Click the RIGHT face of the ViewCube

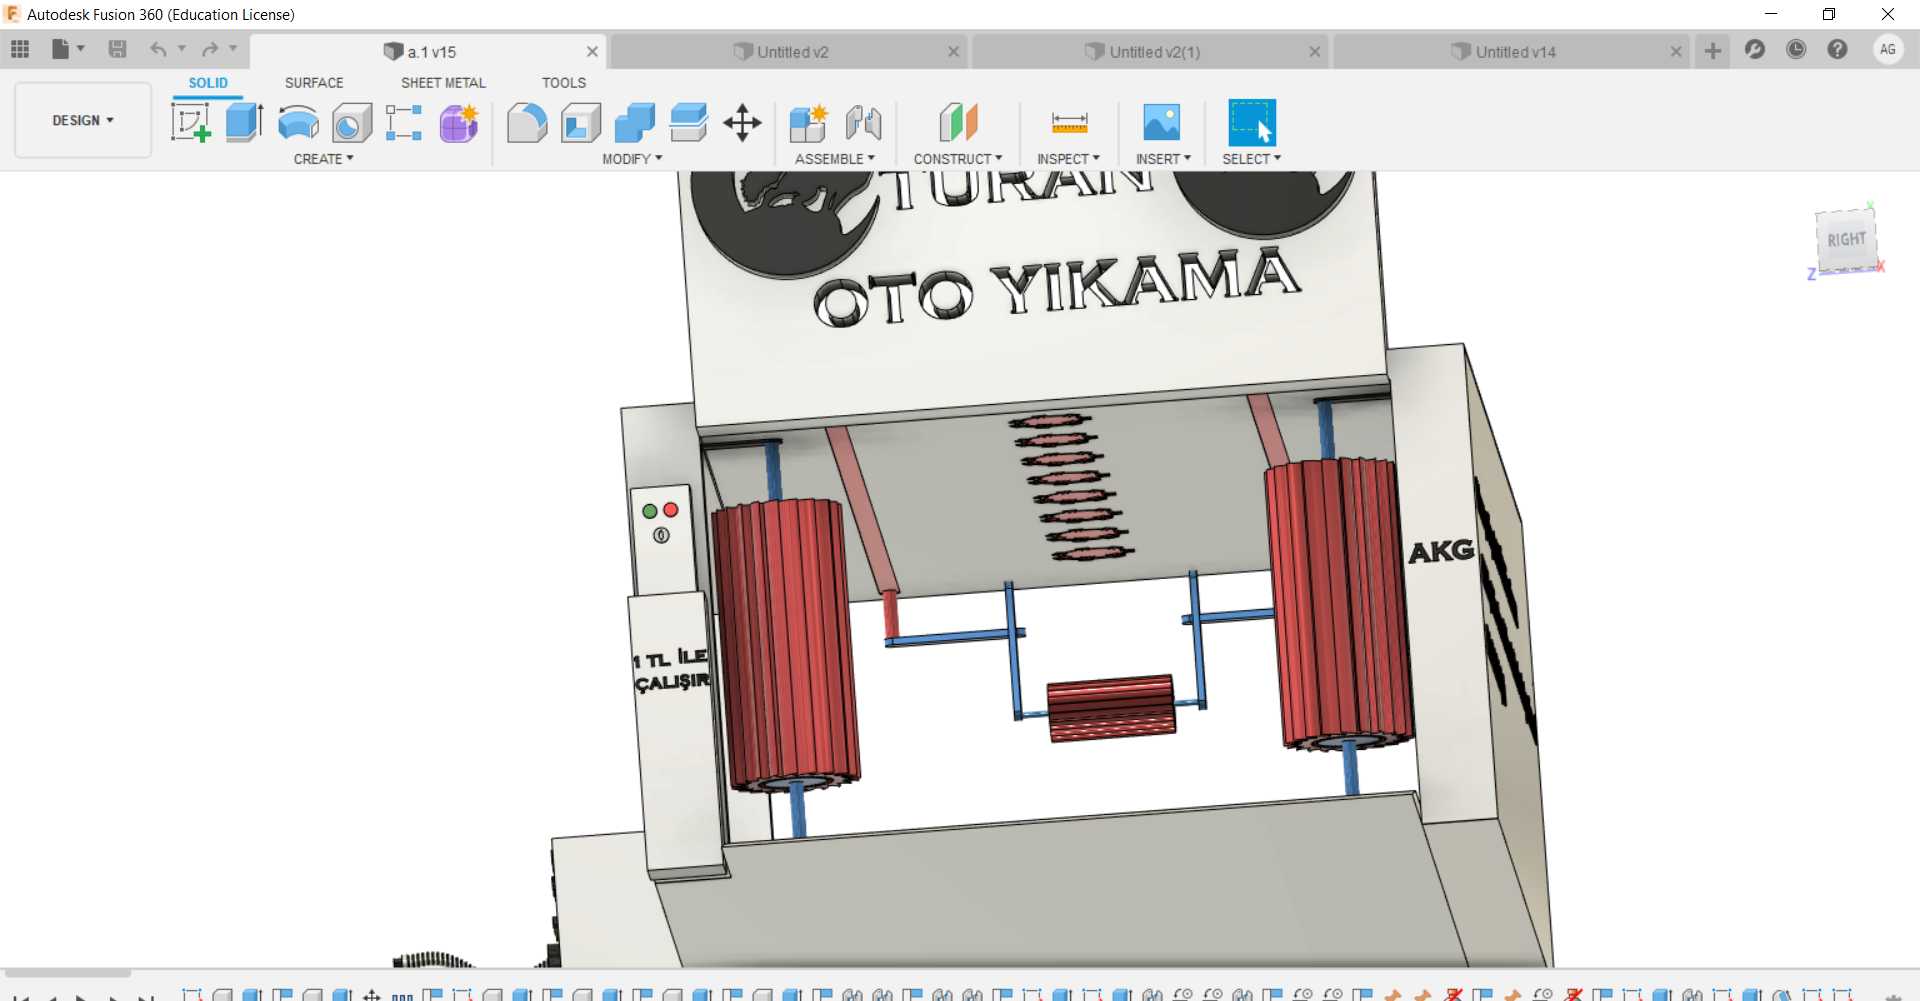[x=1846, y=239]
